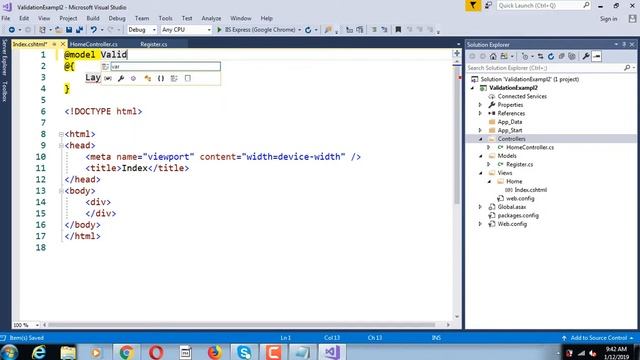Click the Pending Changes Filter clock icon

(525, 56)
